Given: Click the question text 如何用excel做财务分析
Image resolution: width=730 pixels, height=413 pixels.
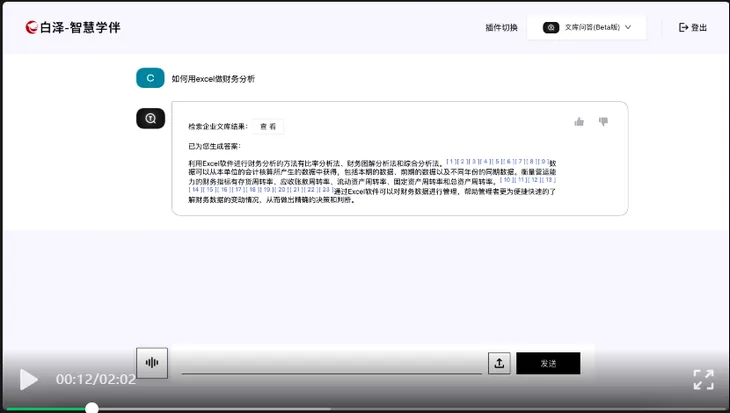Looking at the screenshot, I should (x=213, y=79).
